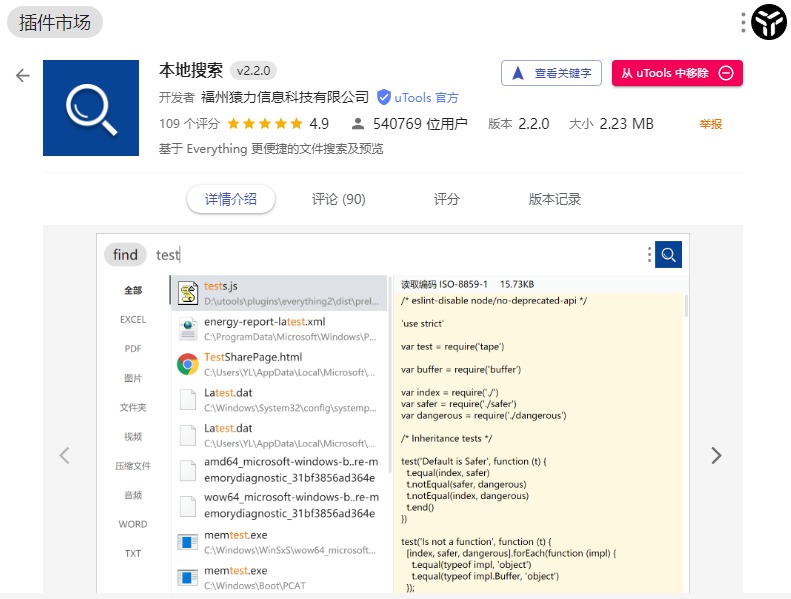Click the uTools 官方 verified badge

coord(418,97)
